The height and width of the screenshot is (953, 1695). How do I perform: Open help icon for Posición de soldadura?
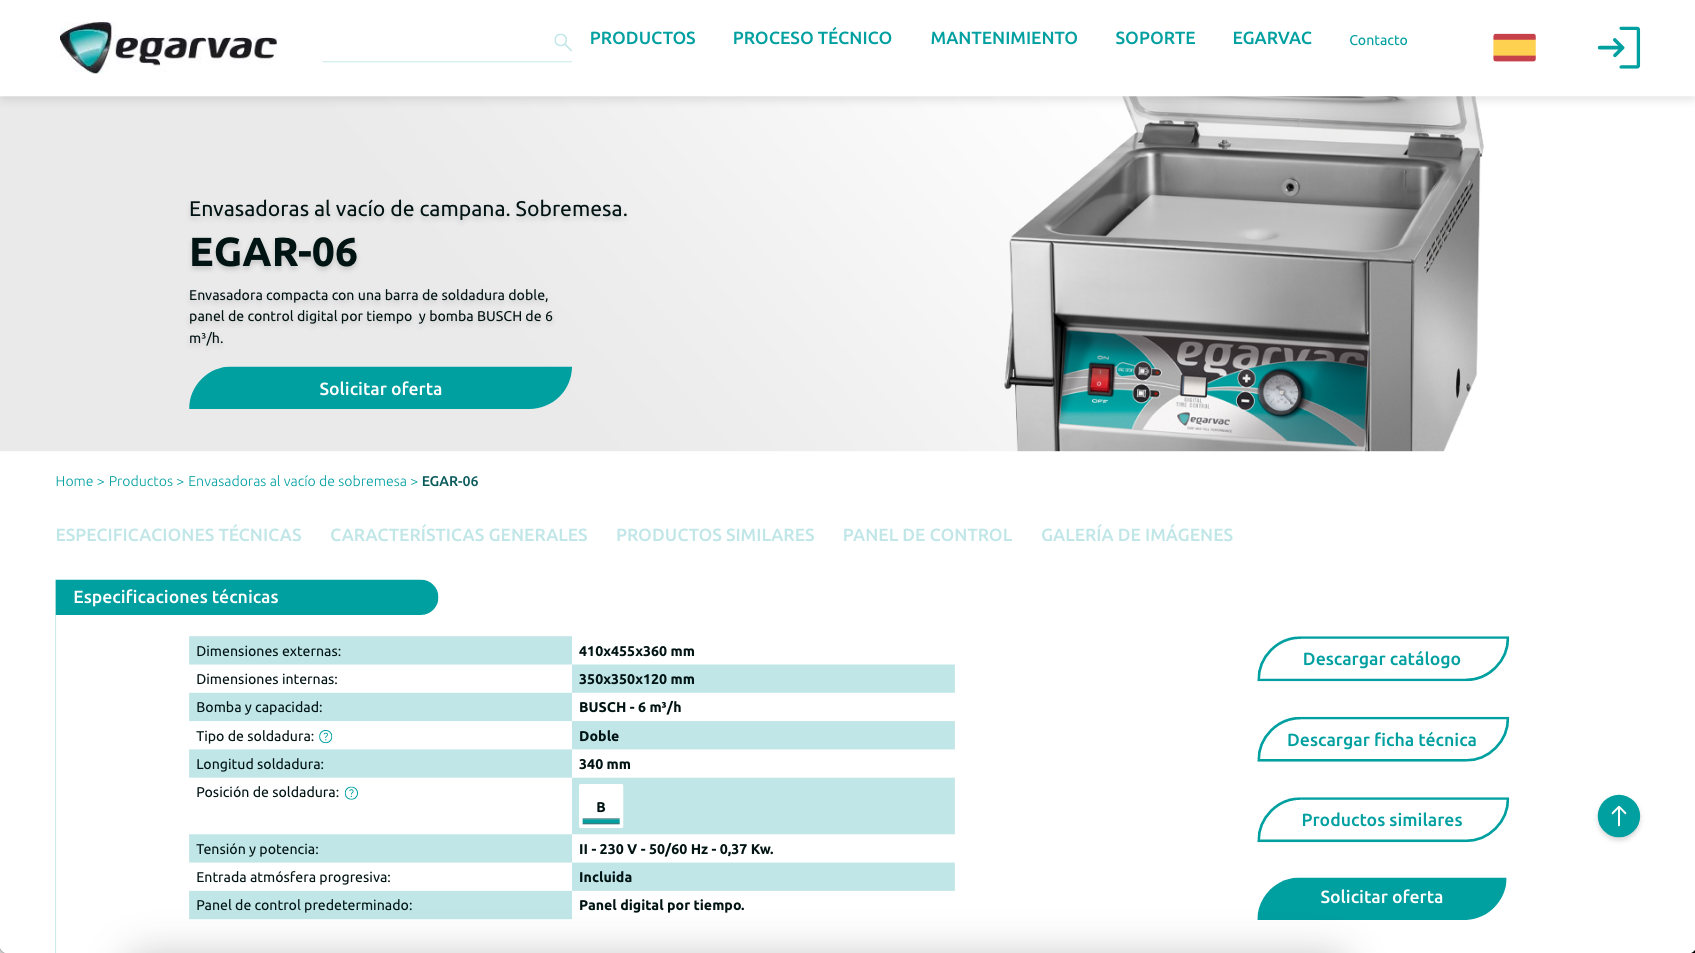351,793
